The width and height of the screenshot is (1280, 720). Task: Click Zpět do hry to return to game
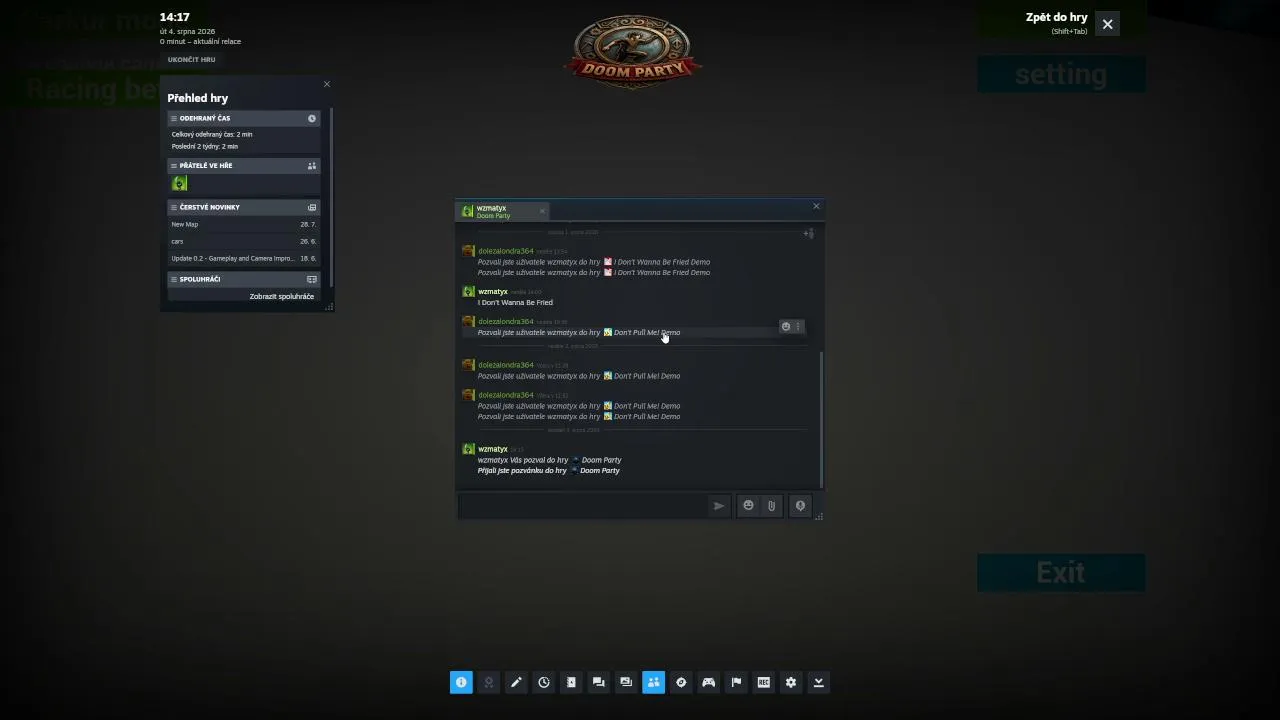pos(1056,17)
